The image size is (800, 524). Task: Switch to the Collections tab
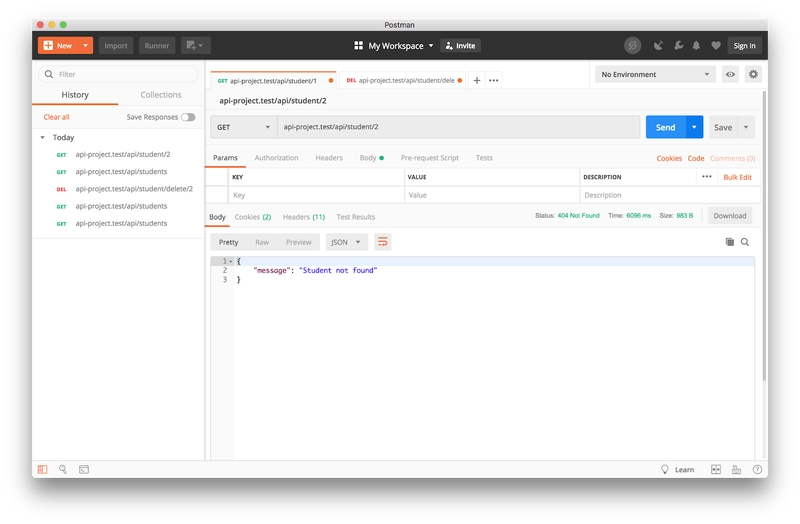tap(161, 95)
